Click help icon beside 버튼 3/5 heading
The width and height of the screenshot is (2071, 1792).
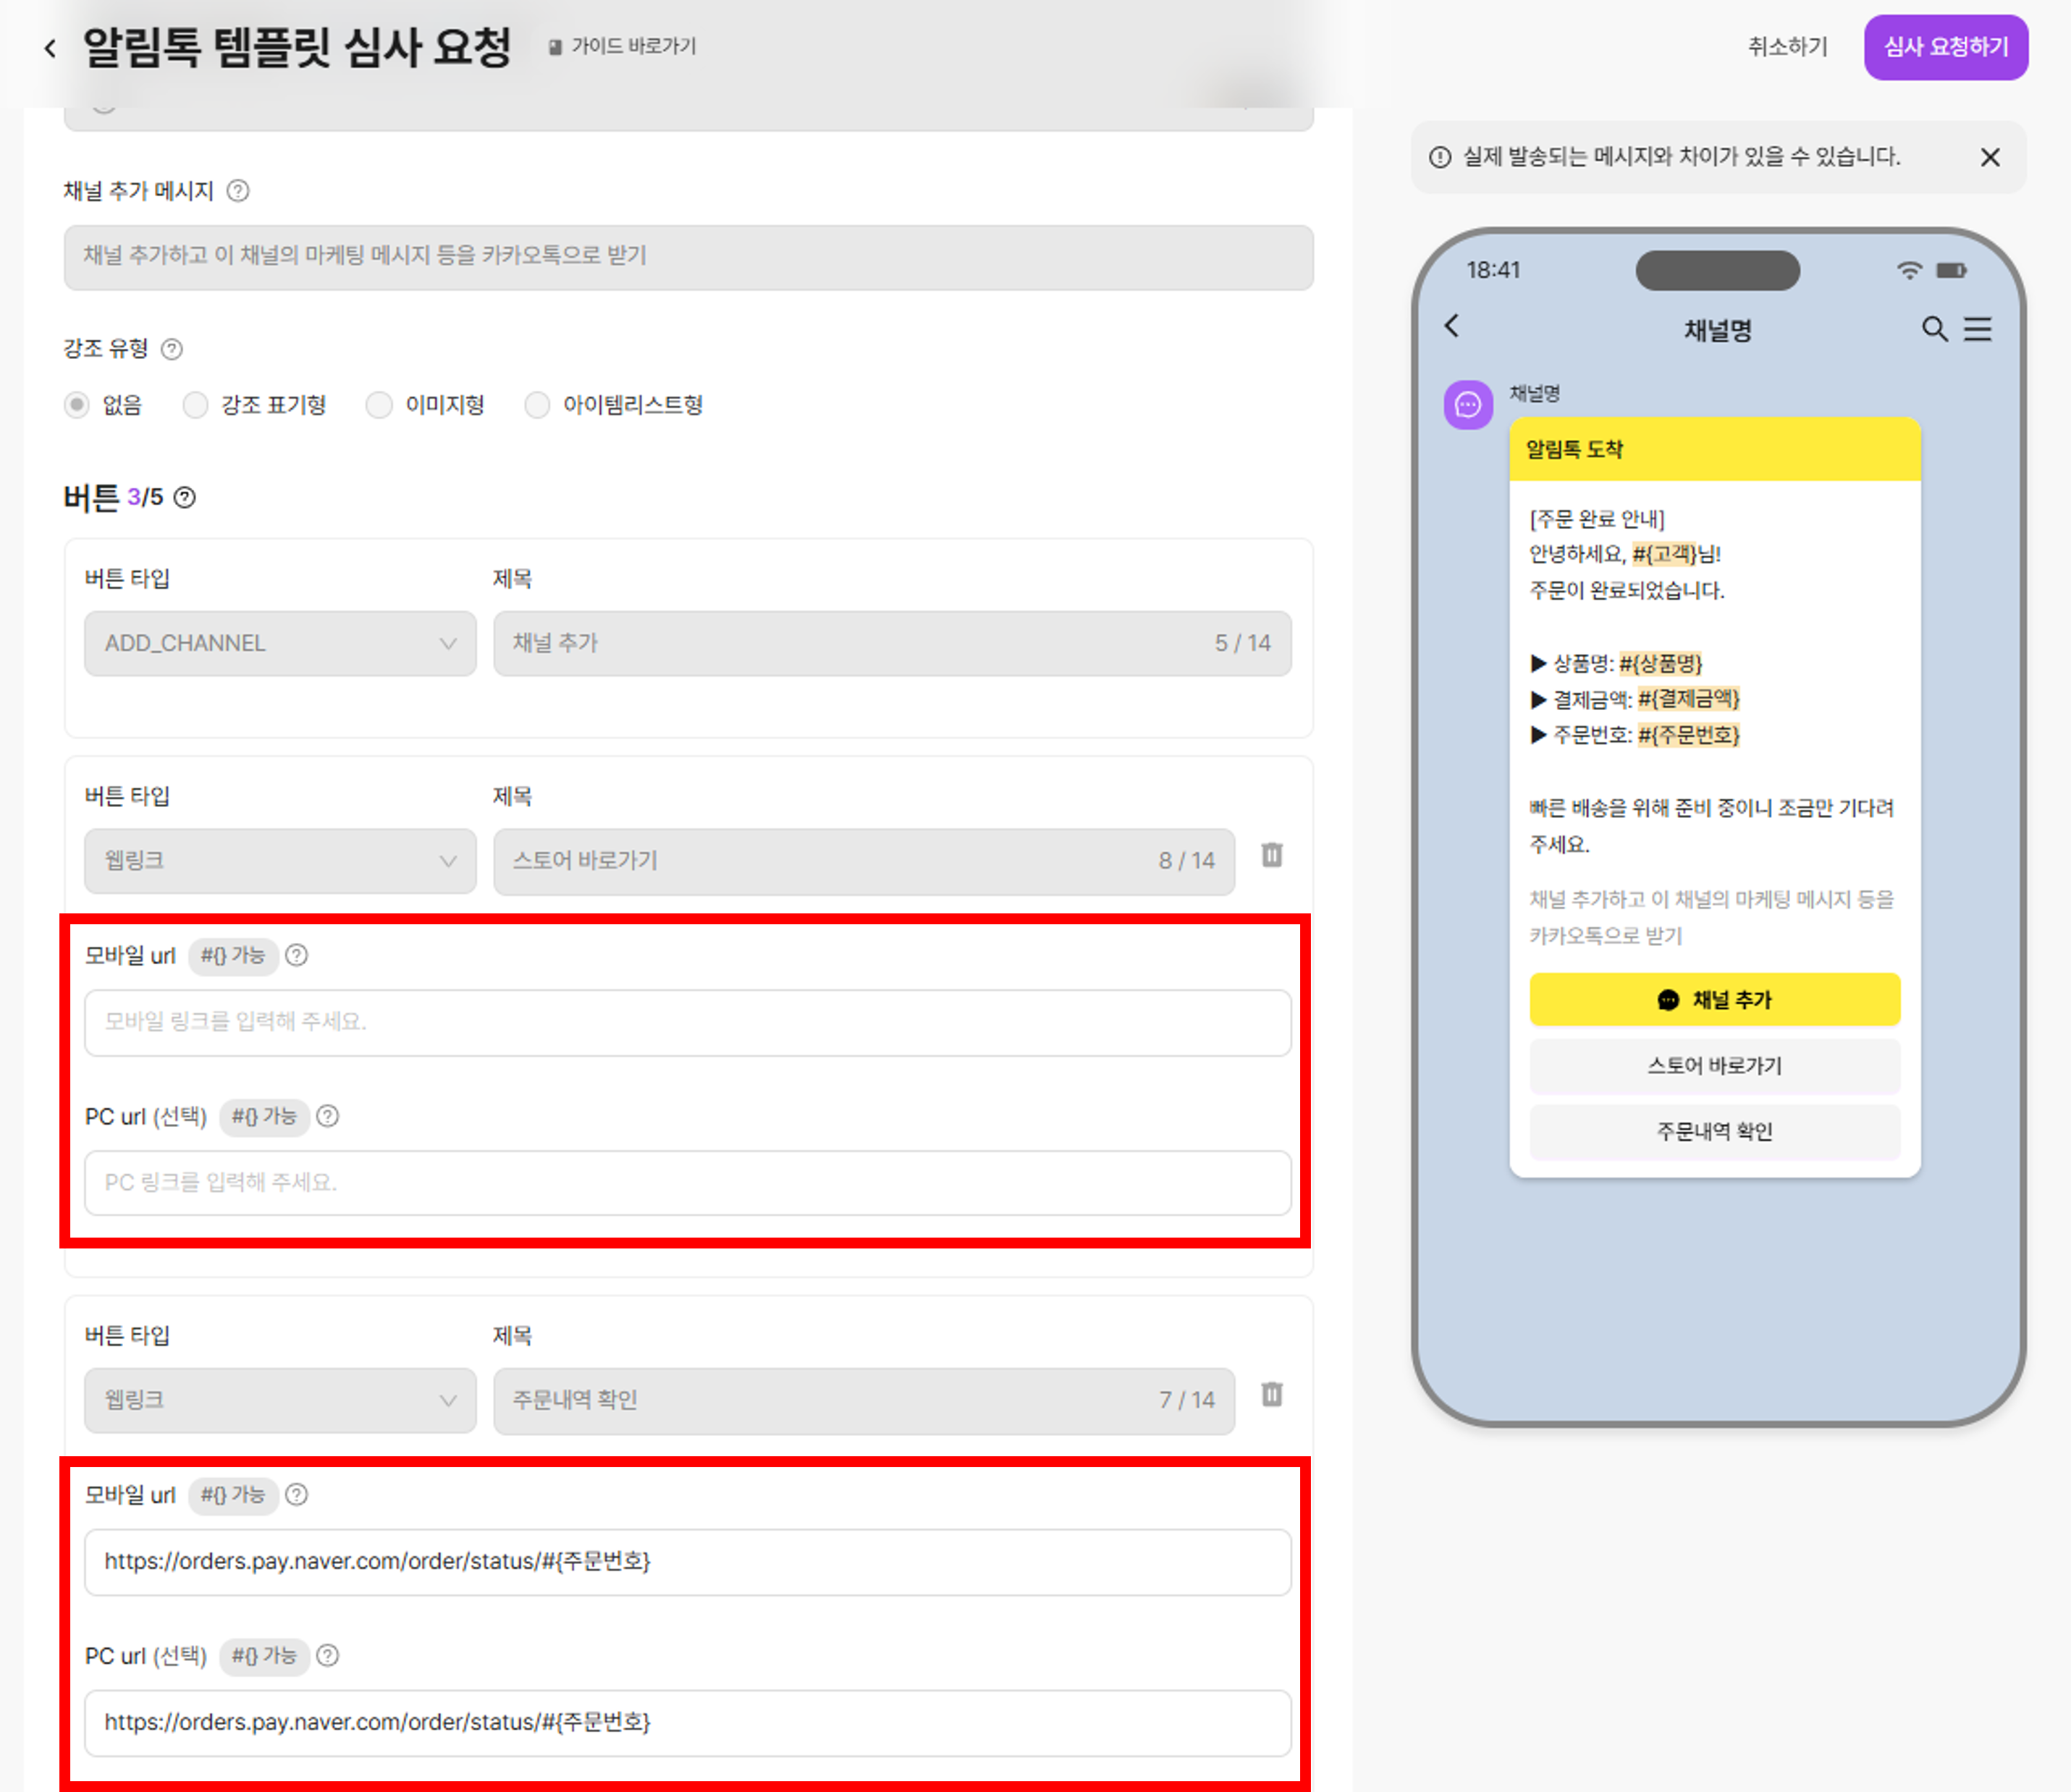point(185,497)
